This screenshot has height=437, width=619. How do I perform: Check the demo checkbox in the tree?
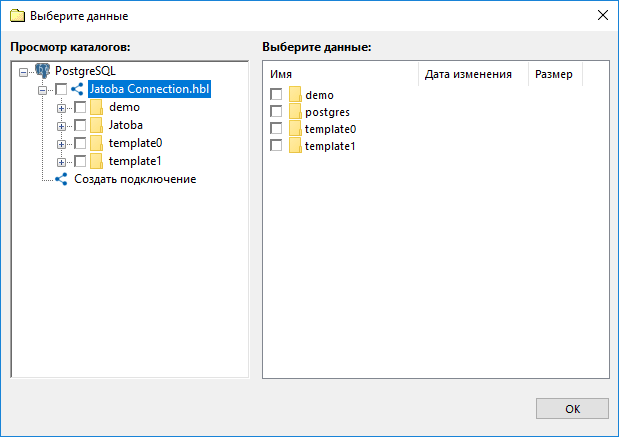point(80,107)
